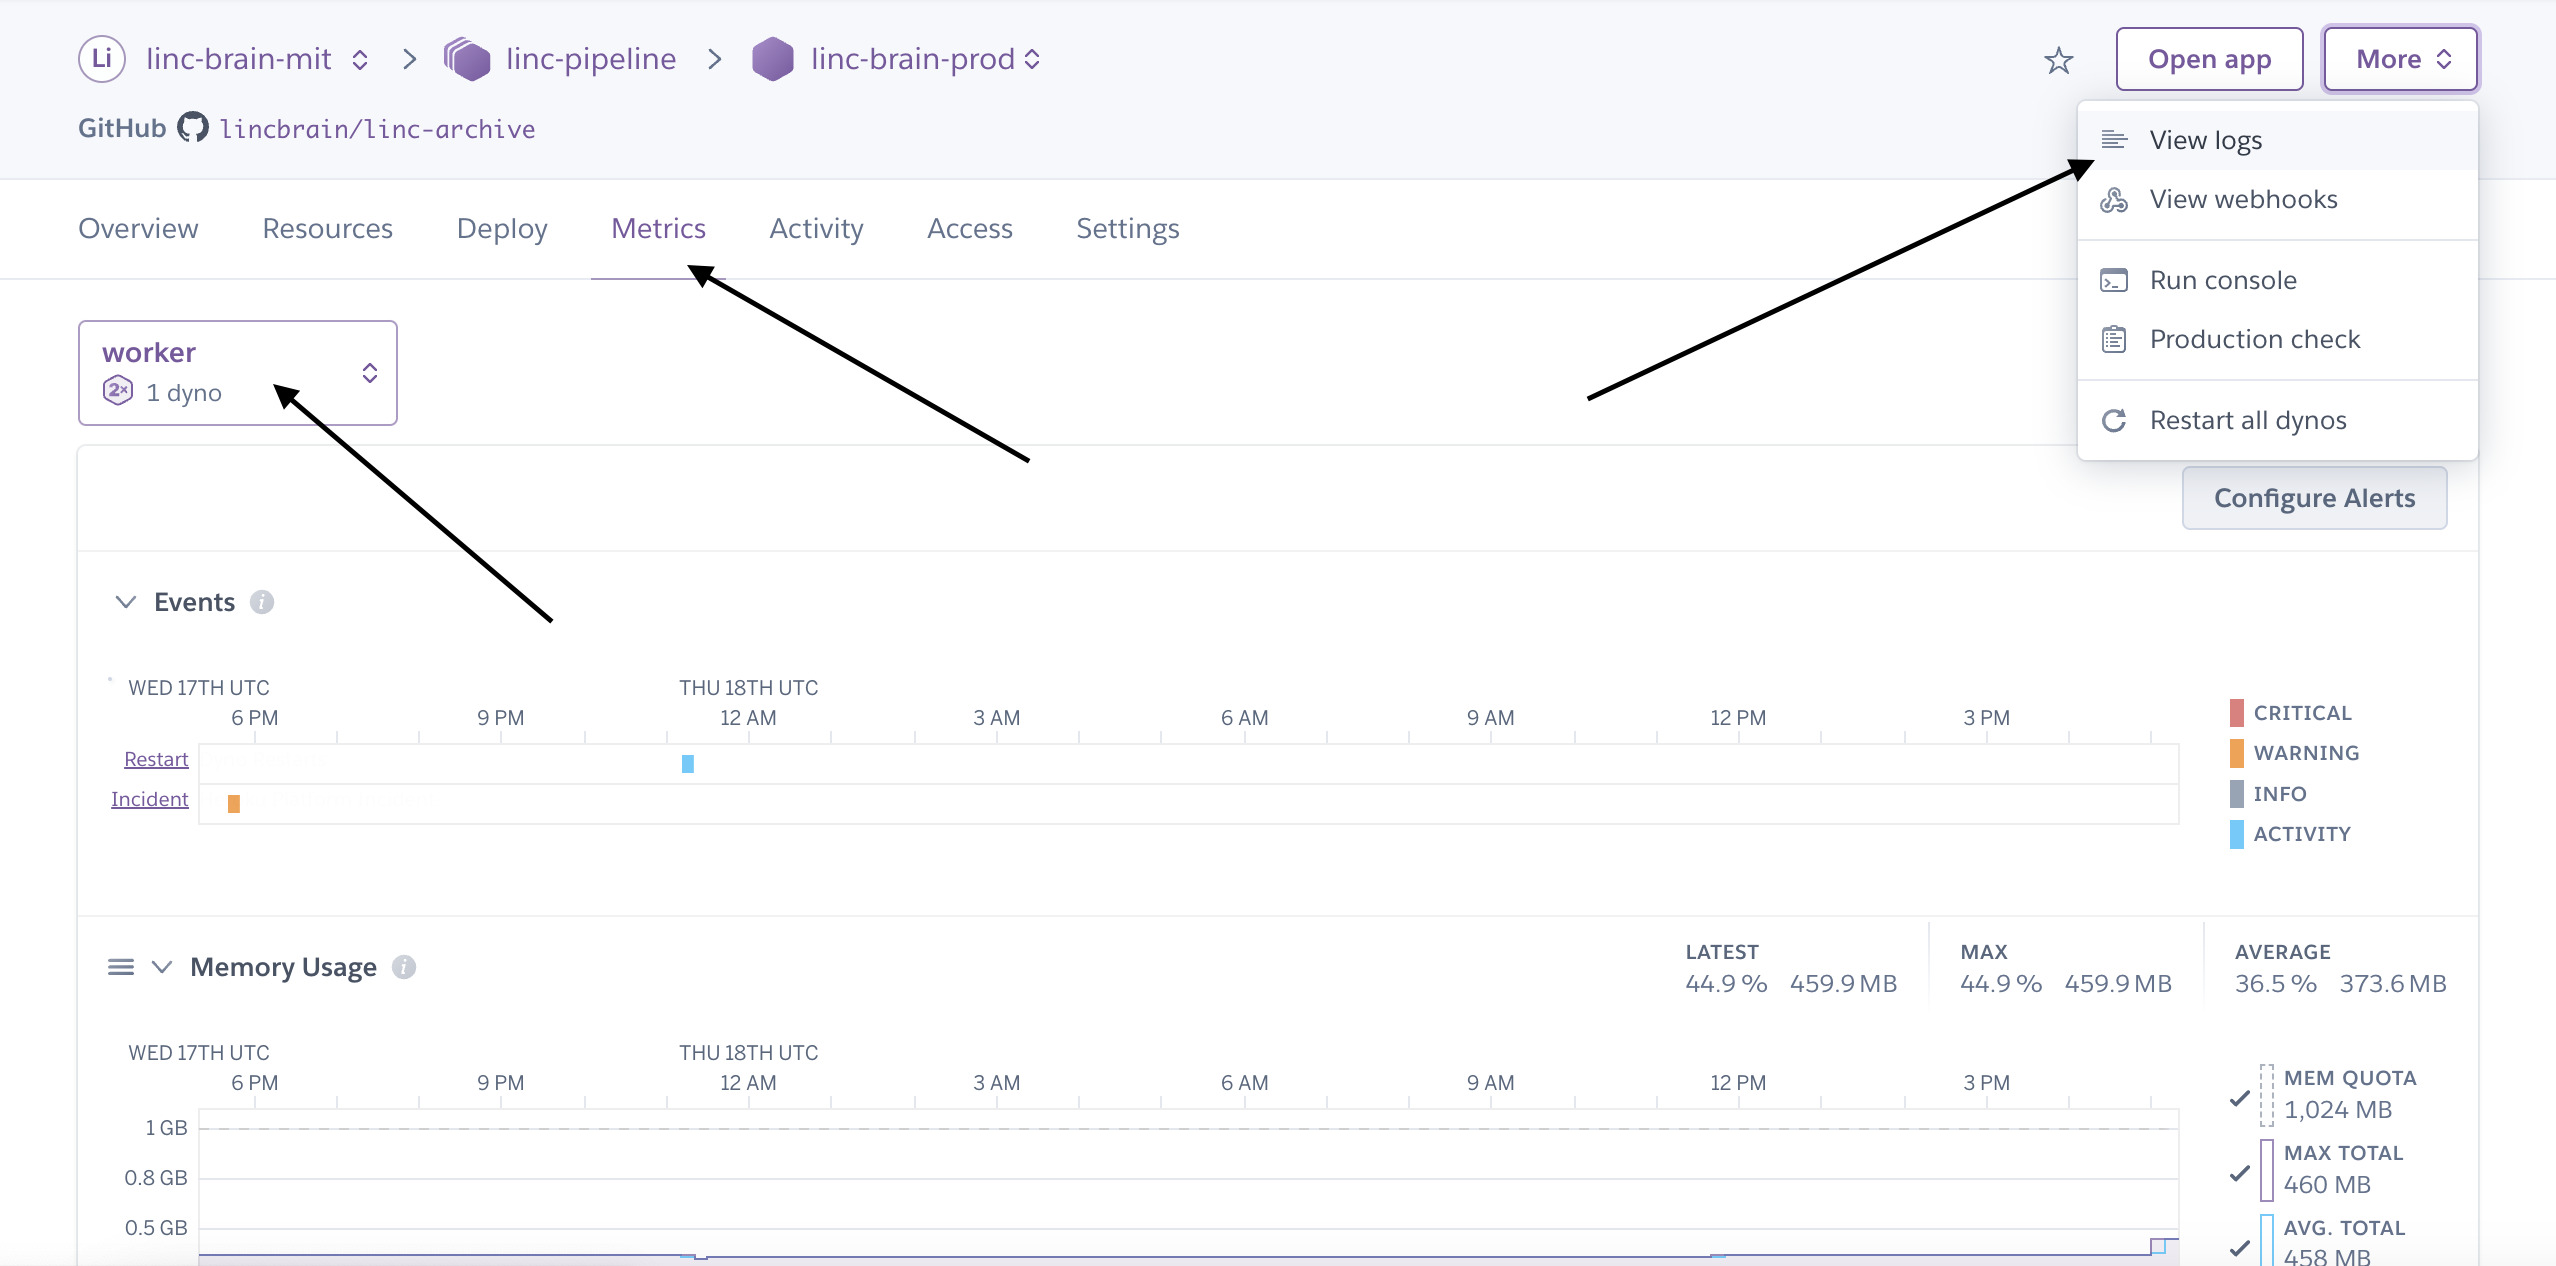
Task: Click the pipeline icon beside linc-pipeline
Action: (x=466, y=59)
